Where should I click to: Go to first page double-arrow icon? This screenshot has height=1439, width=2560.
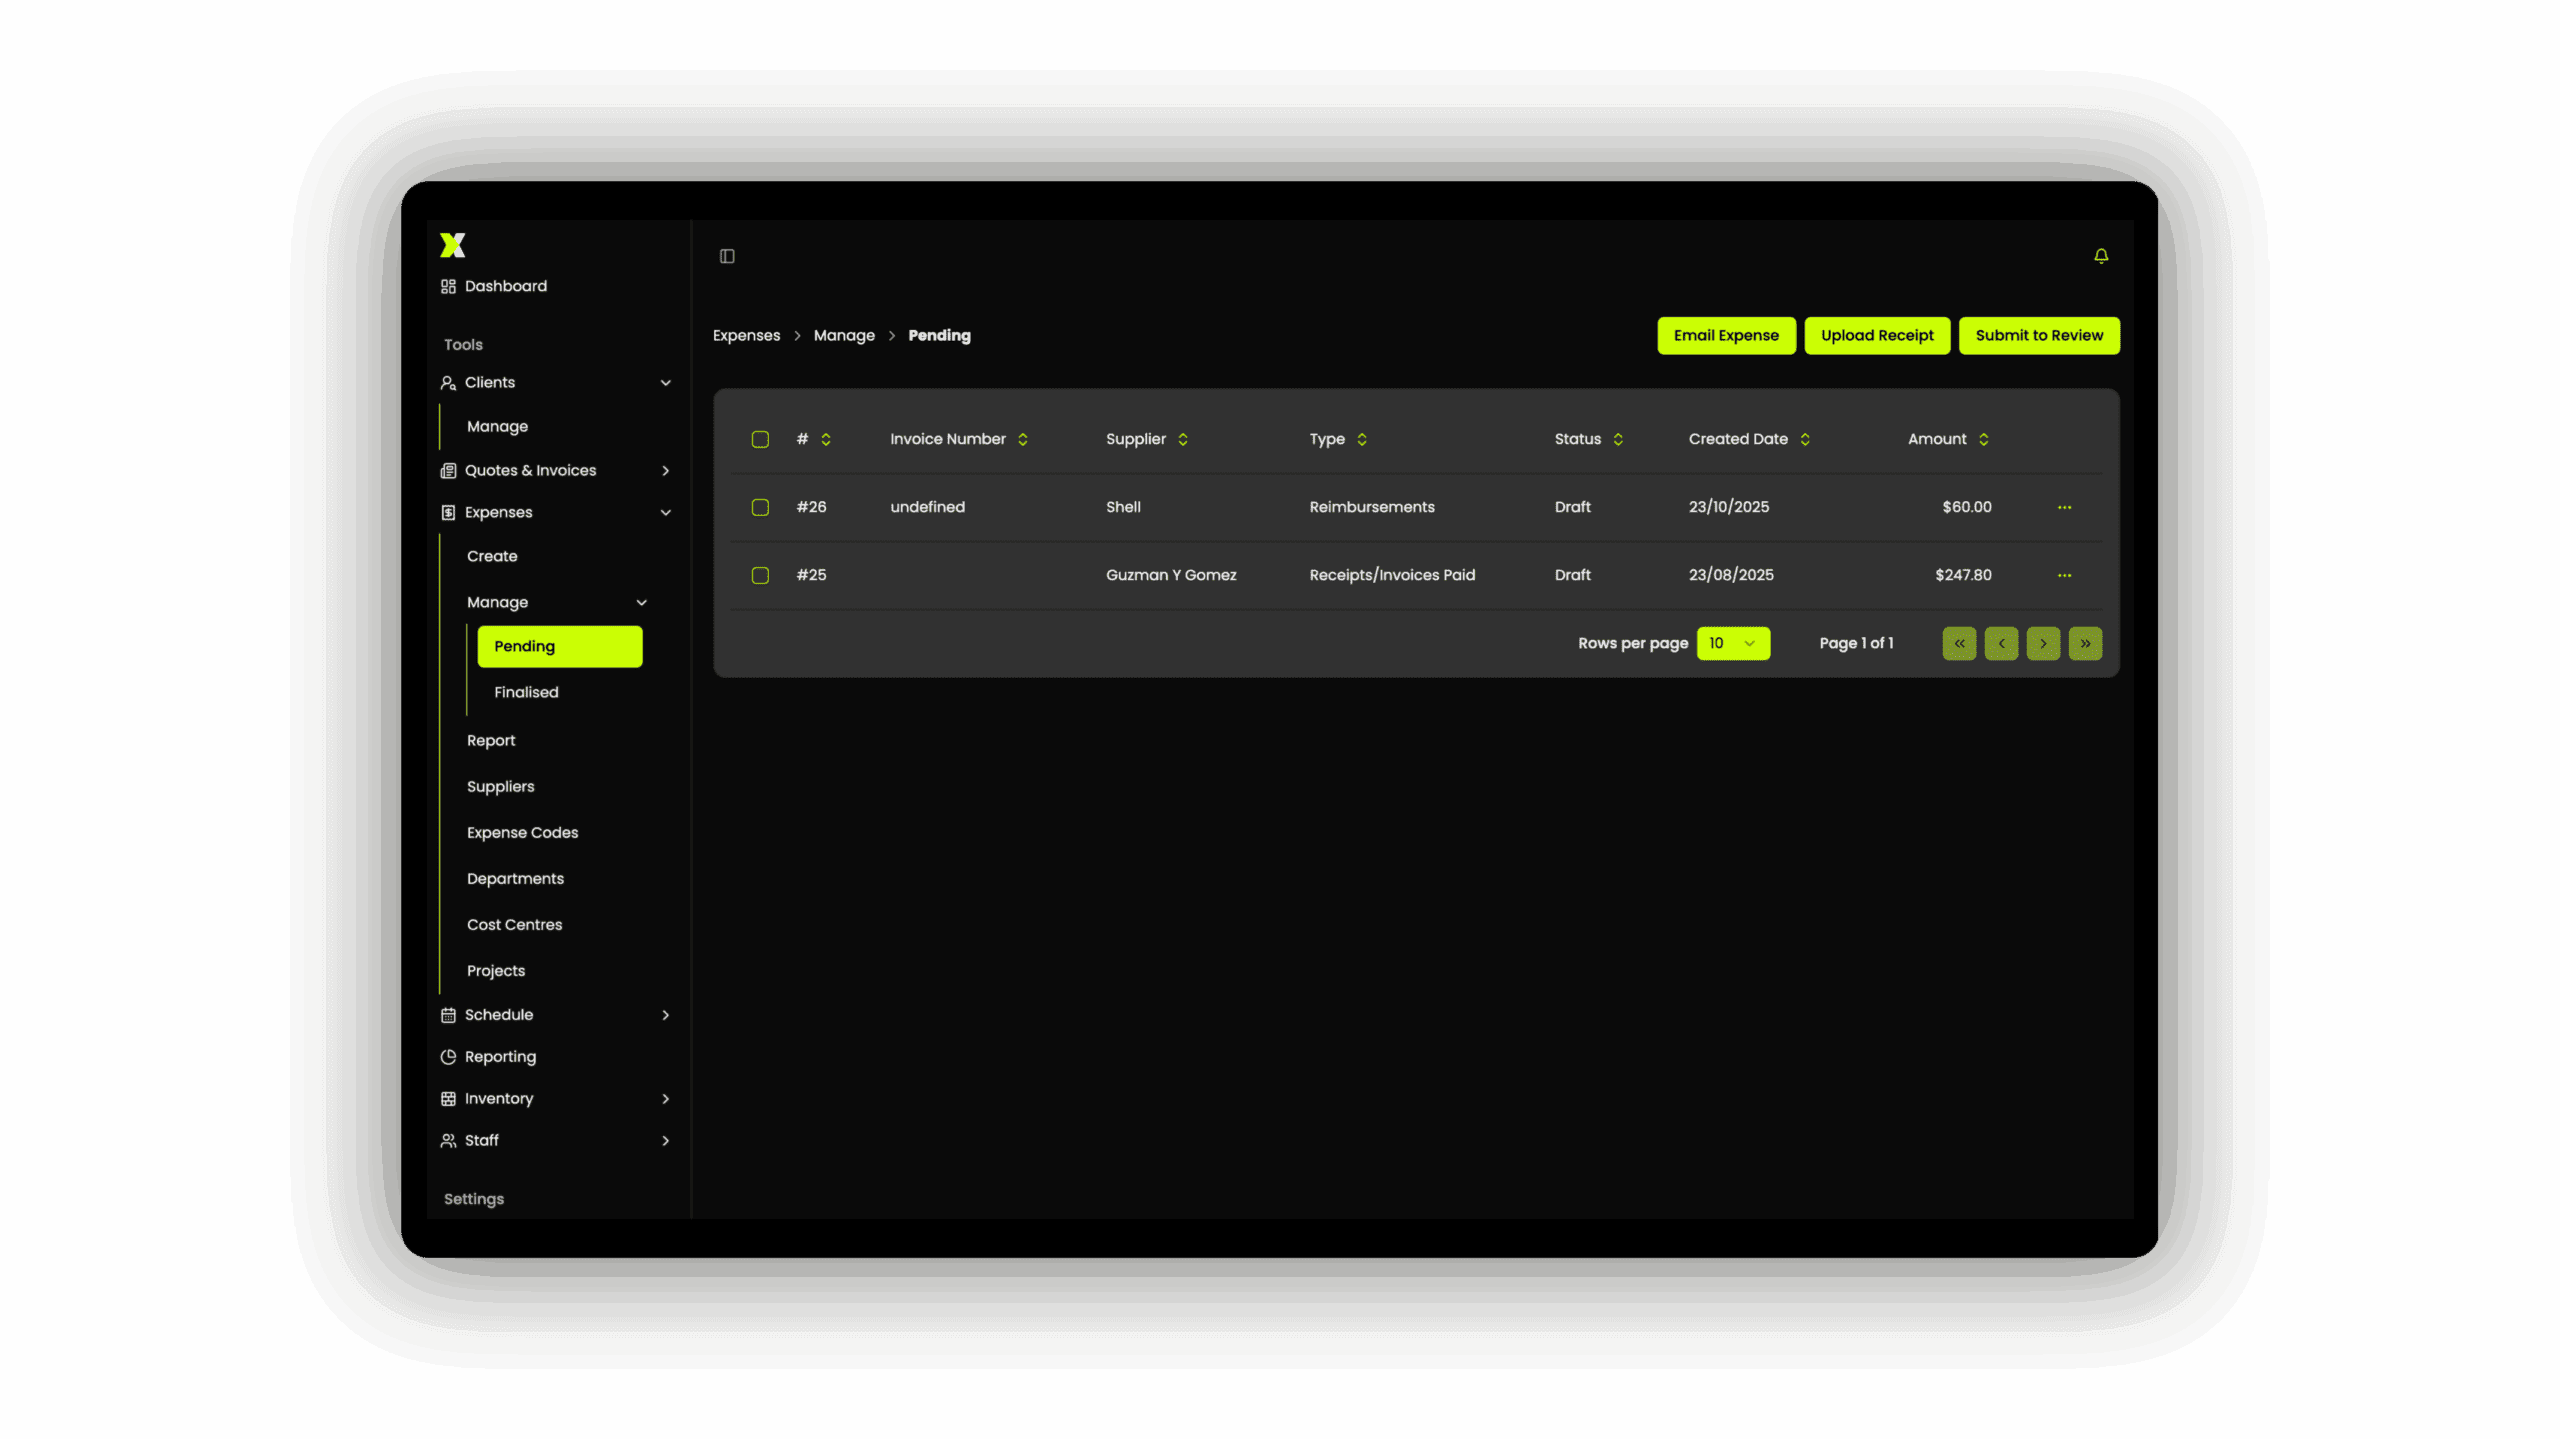1959,643
